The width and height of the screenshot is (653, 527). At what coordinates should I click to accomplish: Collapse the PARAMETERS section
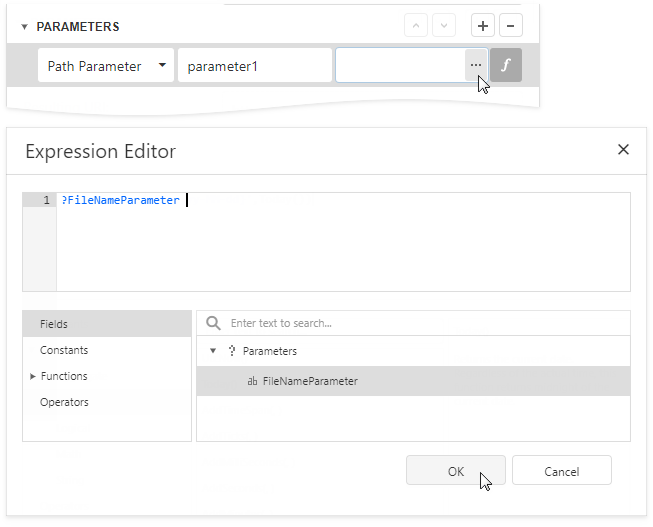(x=25, y=27)
